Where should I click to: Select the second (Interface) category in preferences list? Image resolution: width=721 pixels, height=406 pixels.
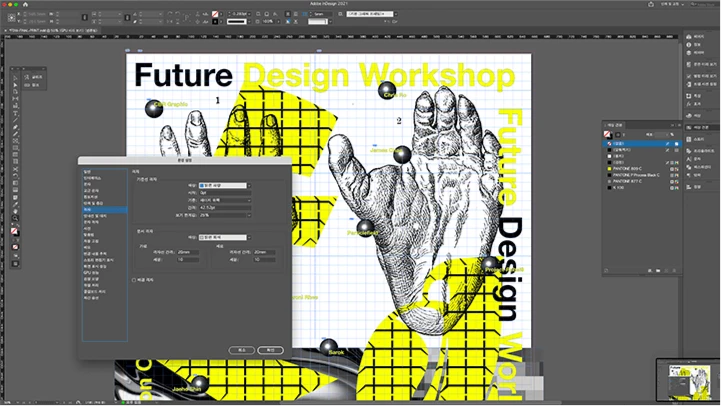pos(104,178)
